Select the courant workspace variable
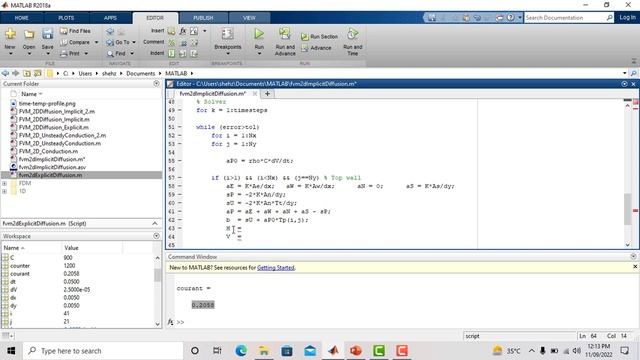The image size is (640, 360). click(20, 274)
